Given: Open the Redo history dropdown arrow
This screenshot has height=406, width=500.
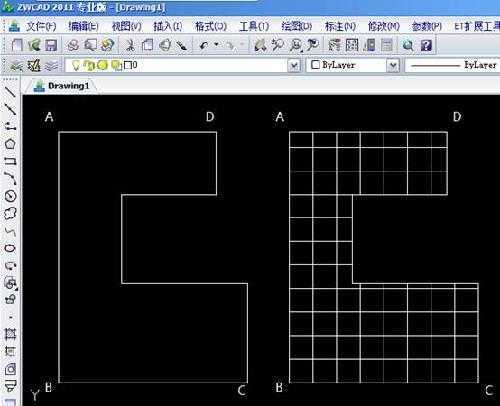Looking at the screenshot, I should pyautogui.click(x=242, y=44).
